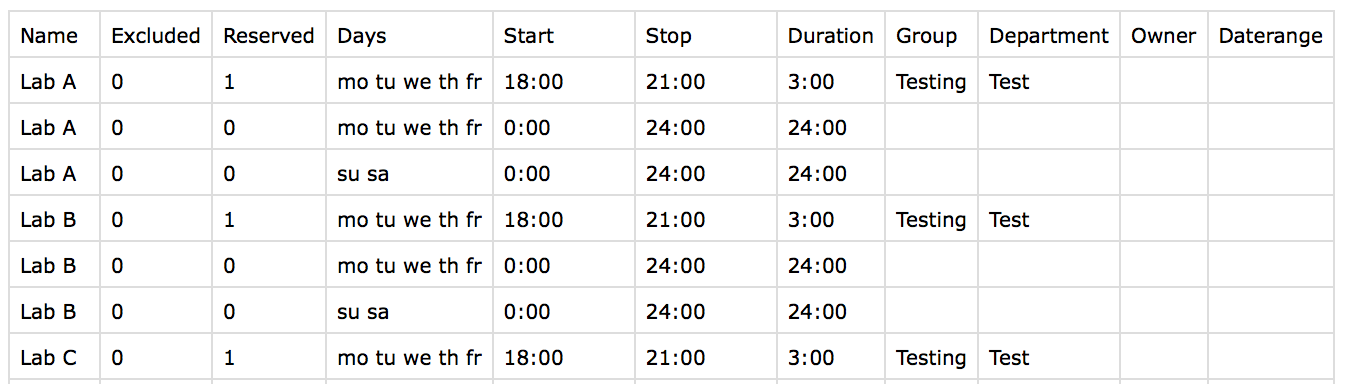The height and width of the screenshot is (384, 1346).
Task: Click the Days column header
Action: coord(410,35)
